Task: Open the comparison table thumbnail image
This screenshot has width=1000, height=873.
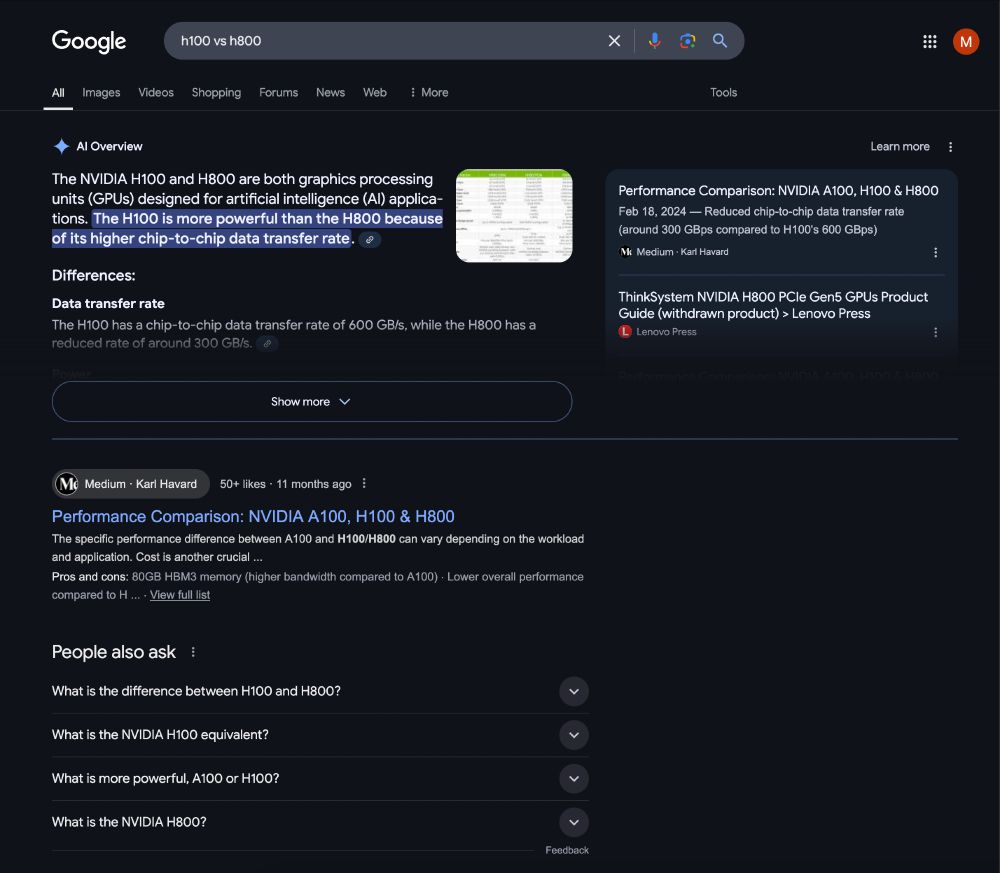Action: coord(514,216)
